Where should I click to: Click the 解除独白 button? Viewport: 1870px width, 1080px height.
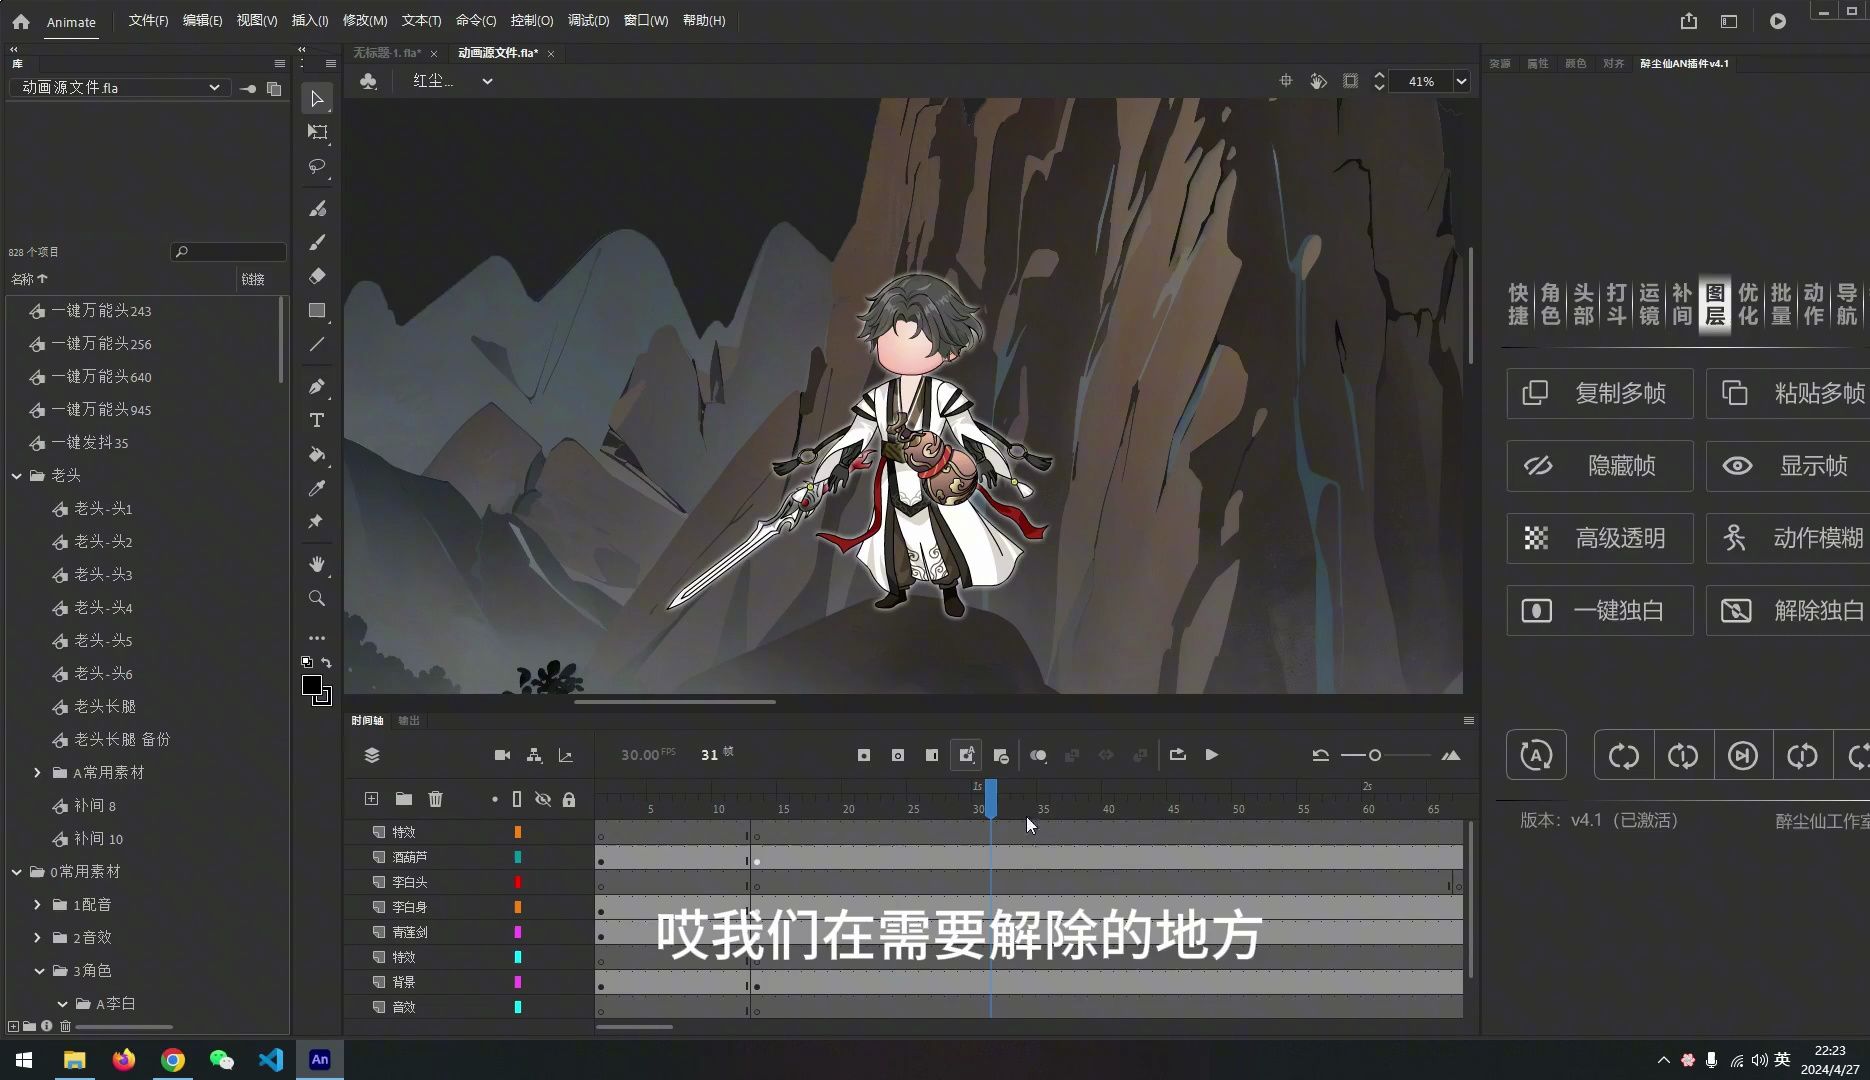point(1788,611)
